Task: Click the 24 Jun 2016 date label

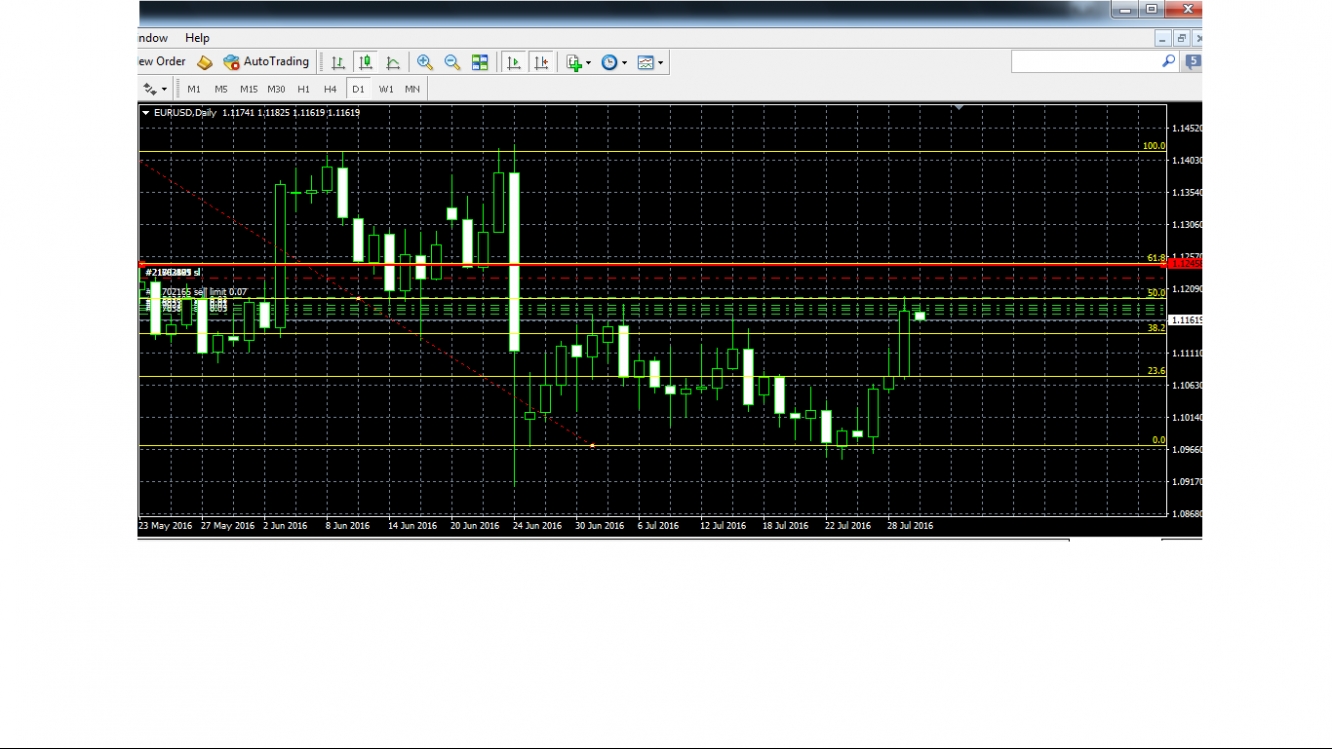Action: [535, 526]
